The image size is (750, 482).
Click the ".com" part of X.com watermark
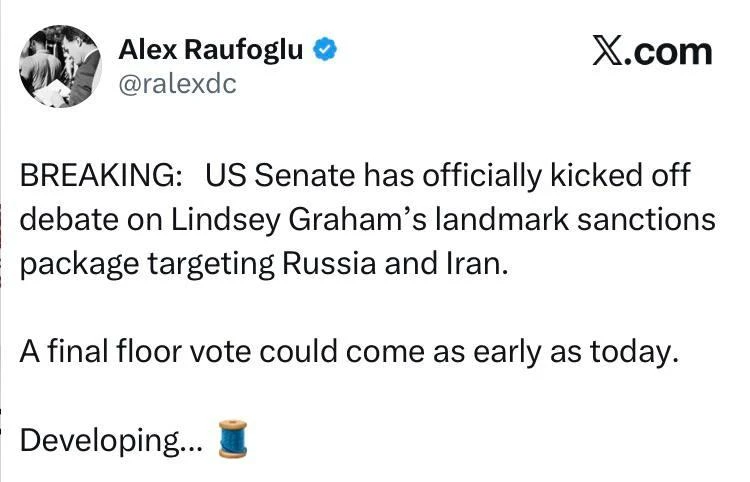pyautogui.click(x=668, y=51)
